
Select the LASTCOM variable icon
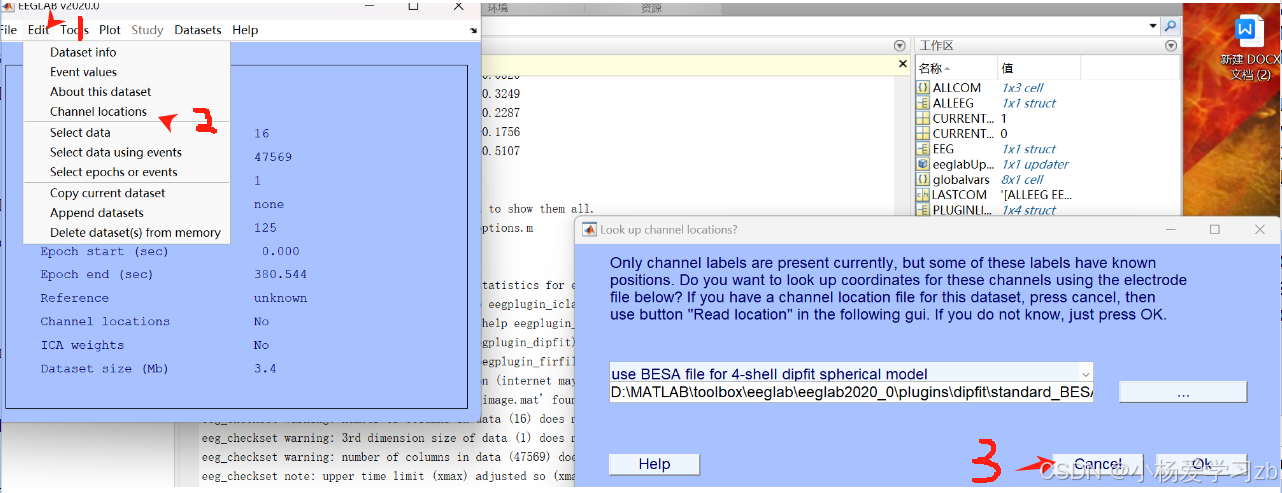pos(923,195)
